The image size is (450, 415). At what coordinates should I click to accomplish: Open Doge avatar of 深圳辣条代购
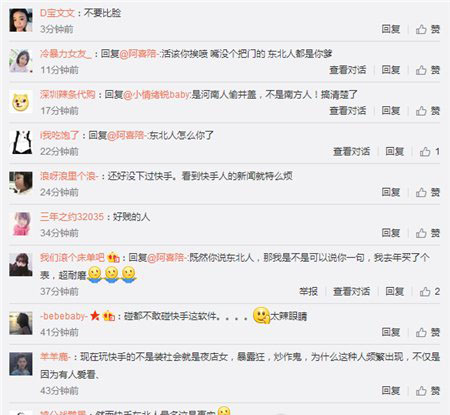tap(21, 102)
